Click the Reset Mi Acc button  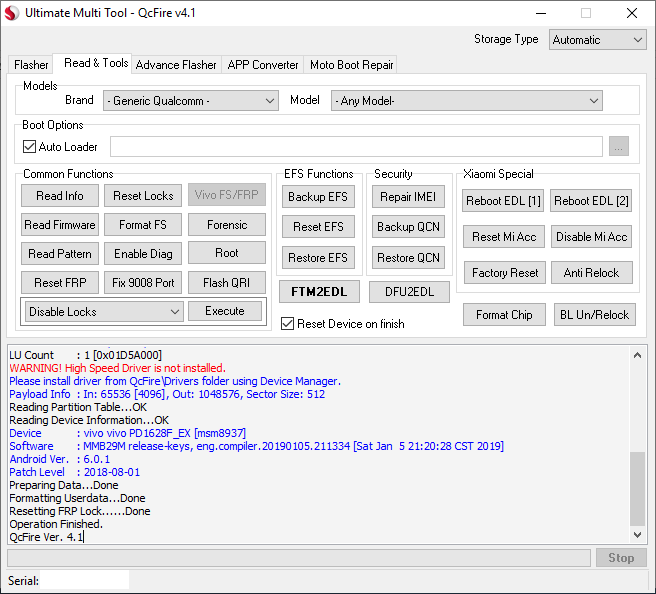[x=504, y=237]
